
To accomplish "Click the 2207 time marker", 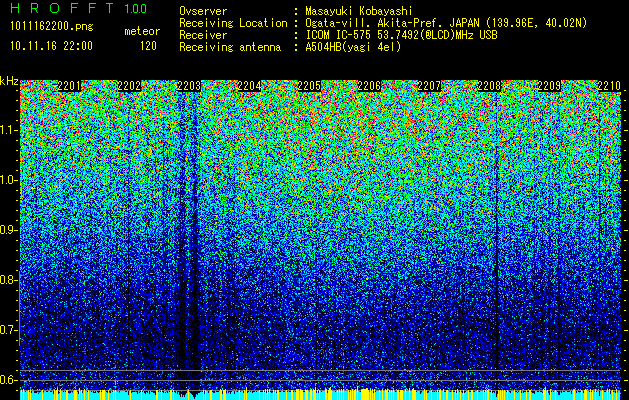I will click(x=429, y=86).
